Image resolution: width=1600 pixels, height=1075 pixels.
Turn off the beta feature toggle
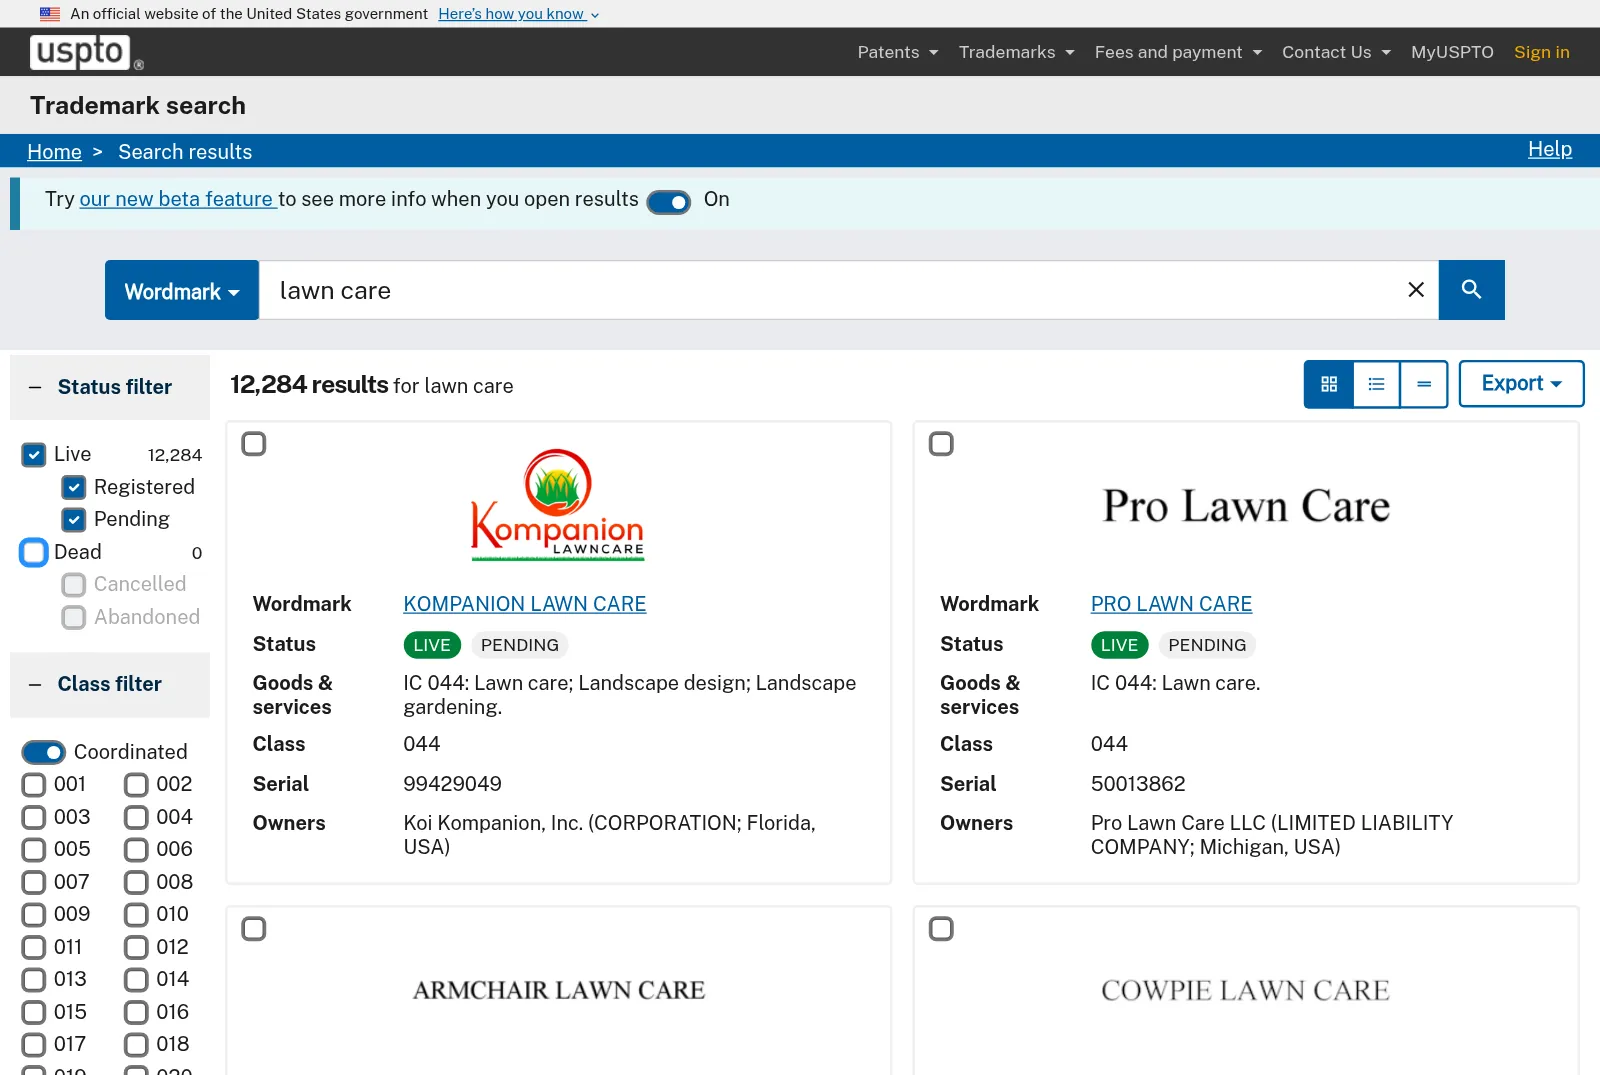pos(669,202)
